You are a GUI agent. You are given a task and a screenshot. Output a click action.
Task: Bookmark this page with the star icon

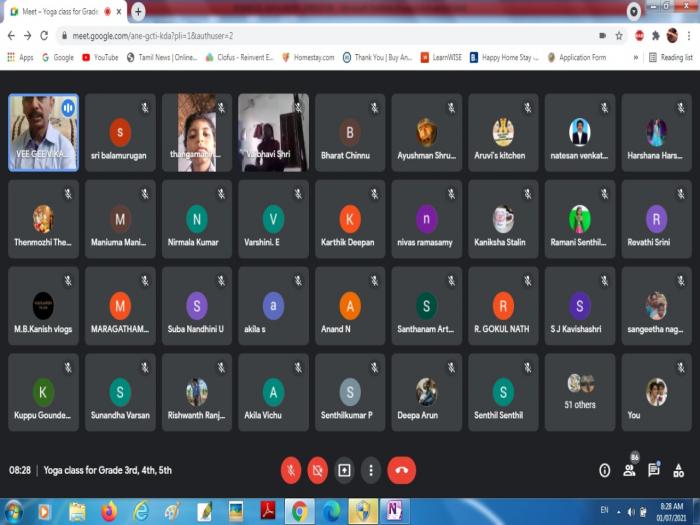(x=619, y=36)
